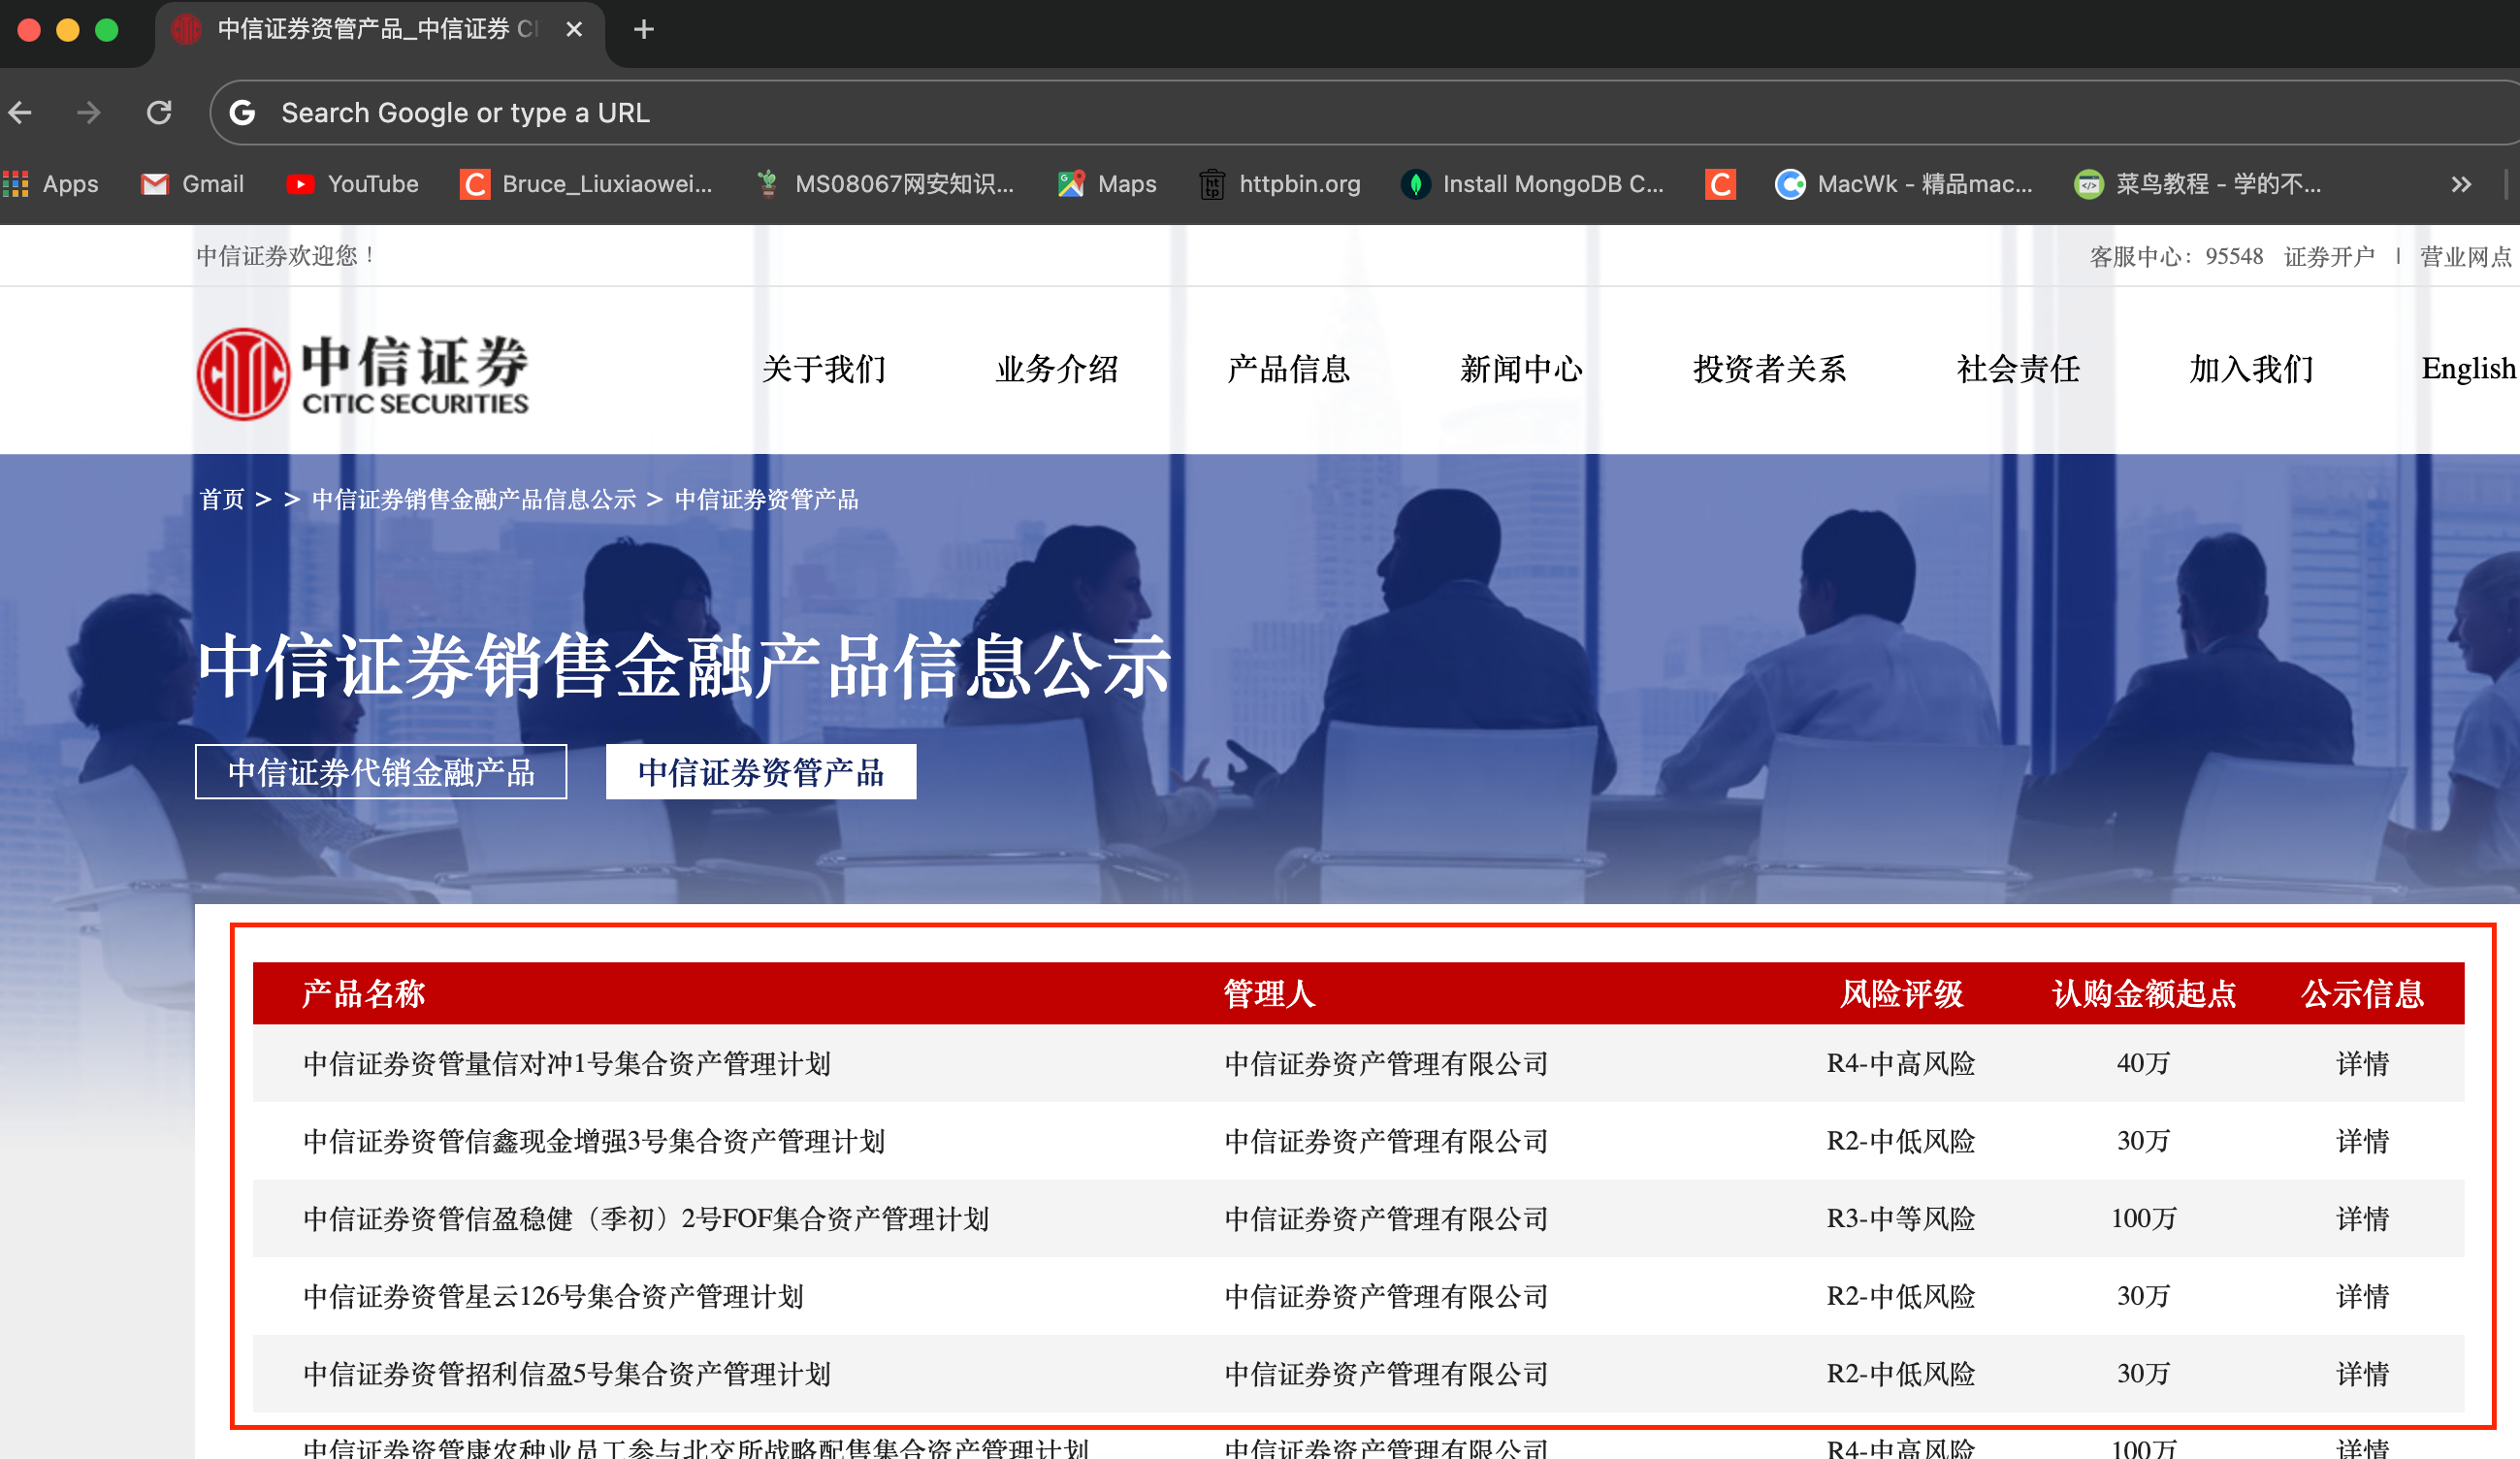Click the 产品名称 column header
The height and width of the screenshot is (1459, 2520).
364,994
